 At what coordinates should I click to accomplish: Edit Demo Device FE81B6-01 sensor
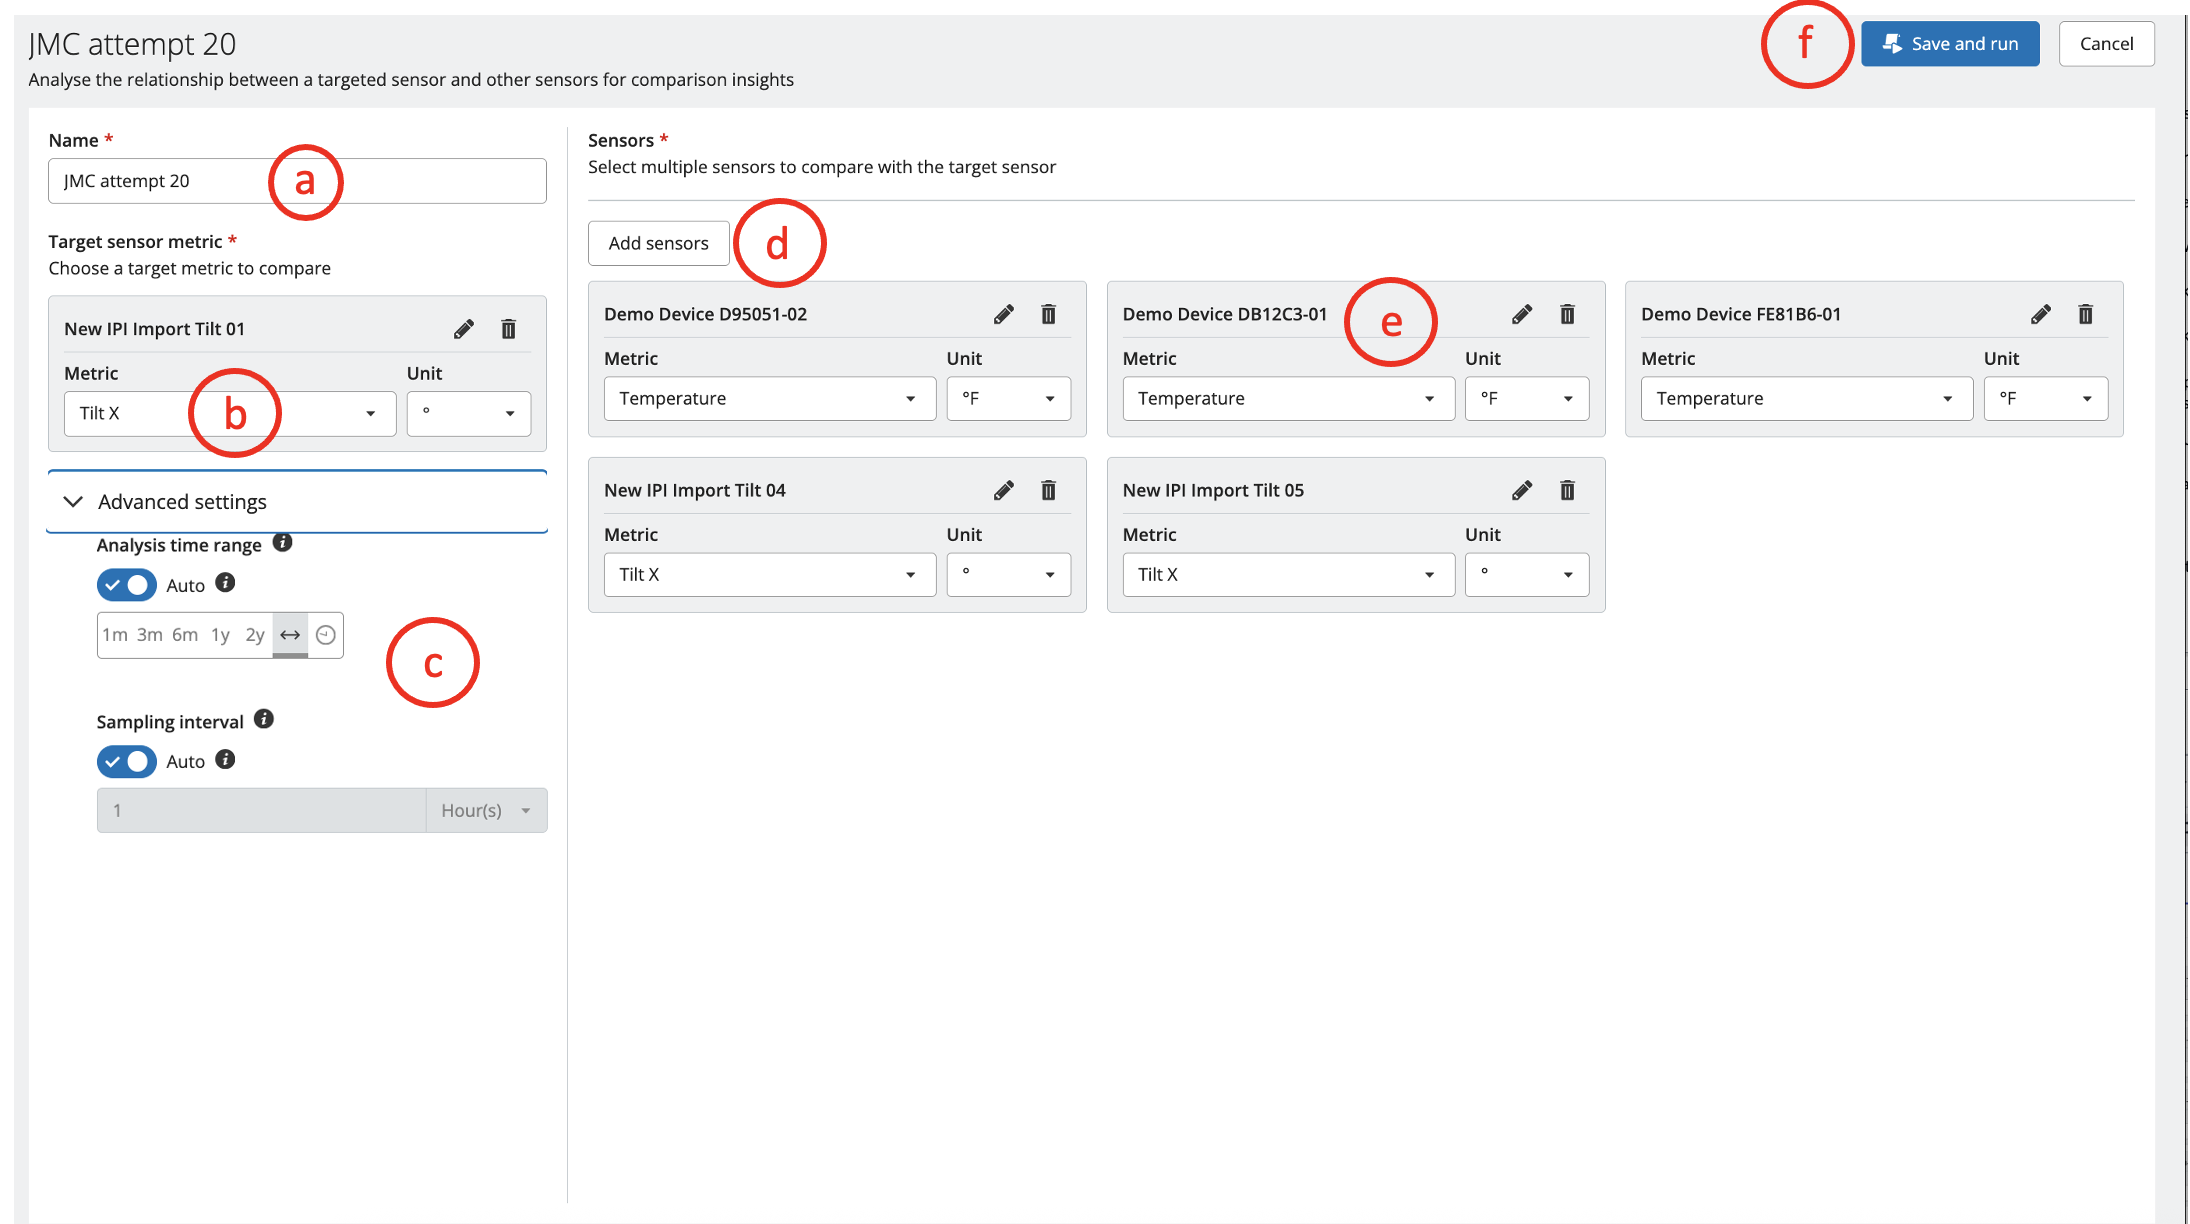click(2040, 314)
